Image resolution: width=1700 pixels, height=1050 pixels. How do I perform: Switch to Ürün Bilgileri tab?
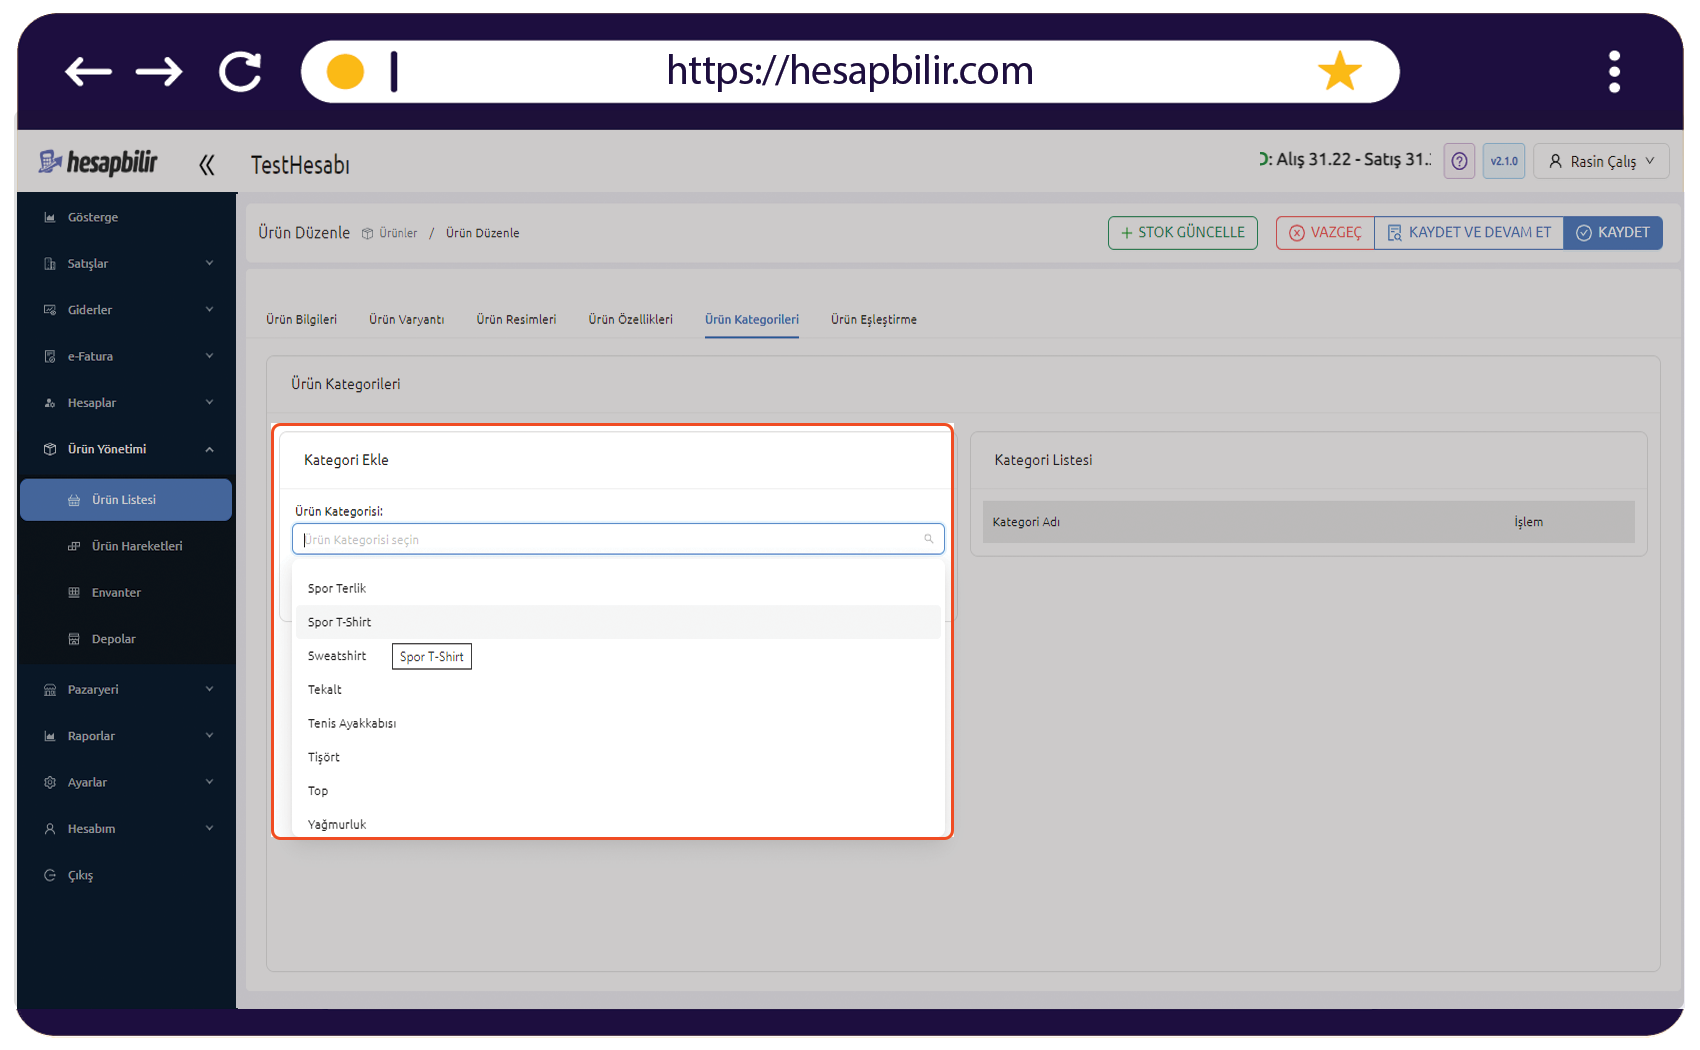301,320
